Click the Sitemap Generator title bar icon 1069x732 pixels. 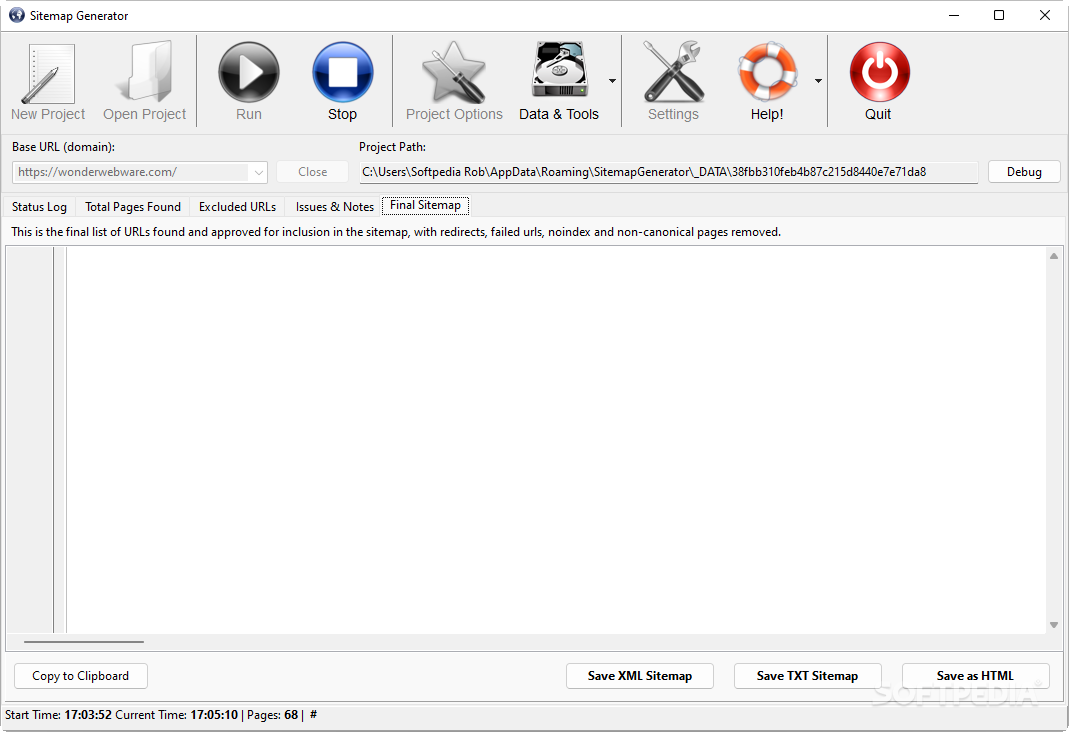16,15
